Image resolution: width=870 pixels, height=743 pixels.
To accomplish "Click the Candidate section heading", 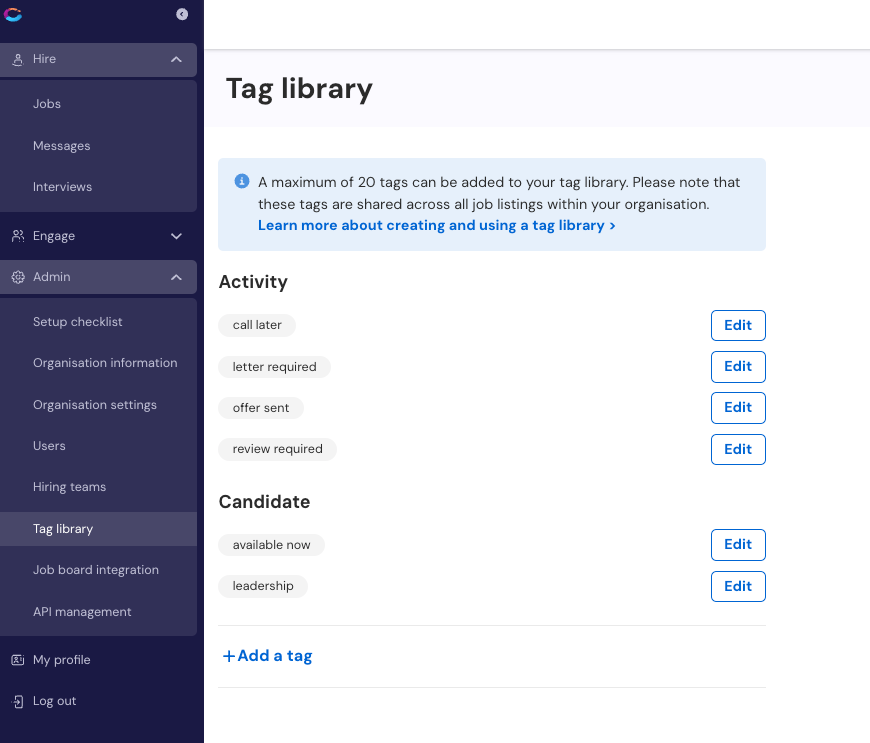I will click(264, 502).
